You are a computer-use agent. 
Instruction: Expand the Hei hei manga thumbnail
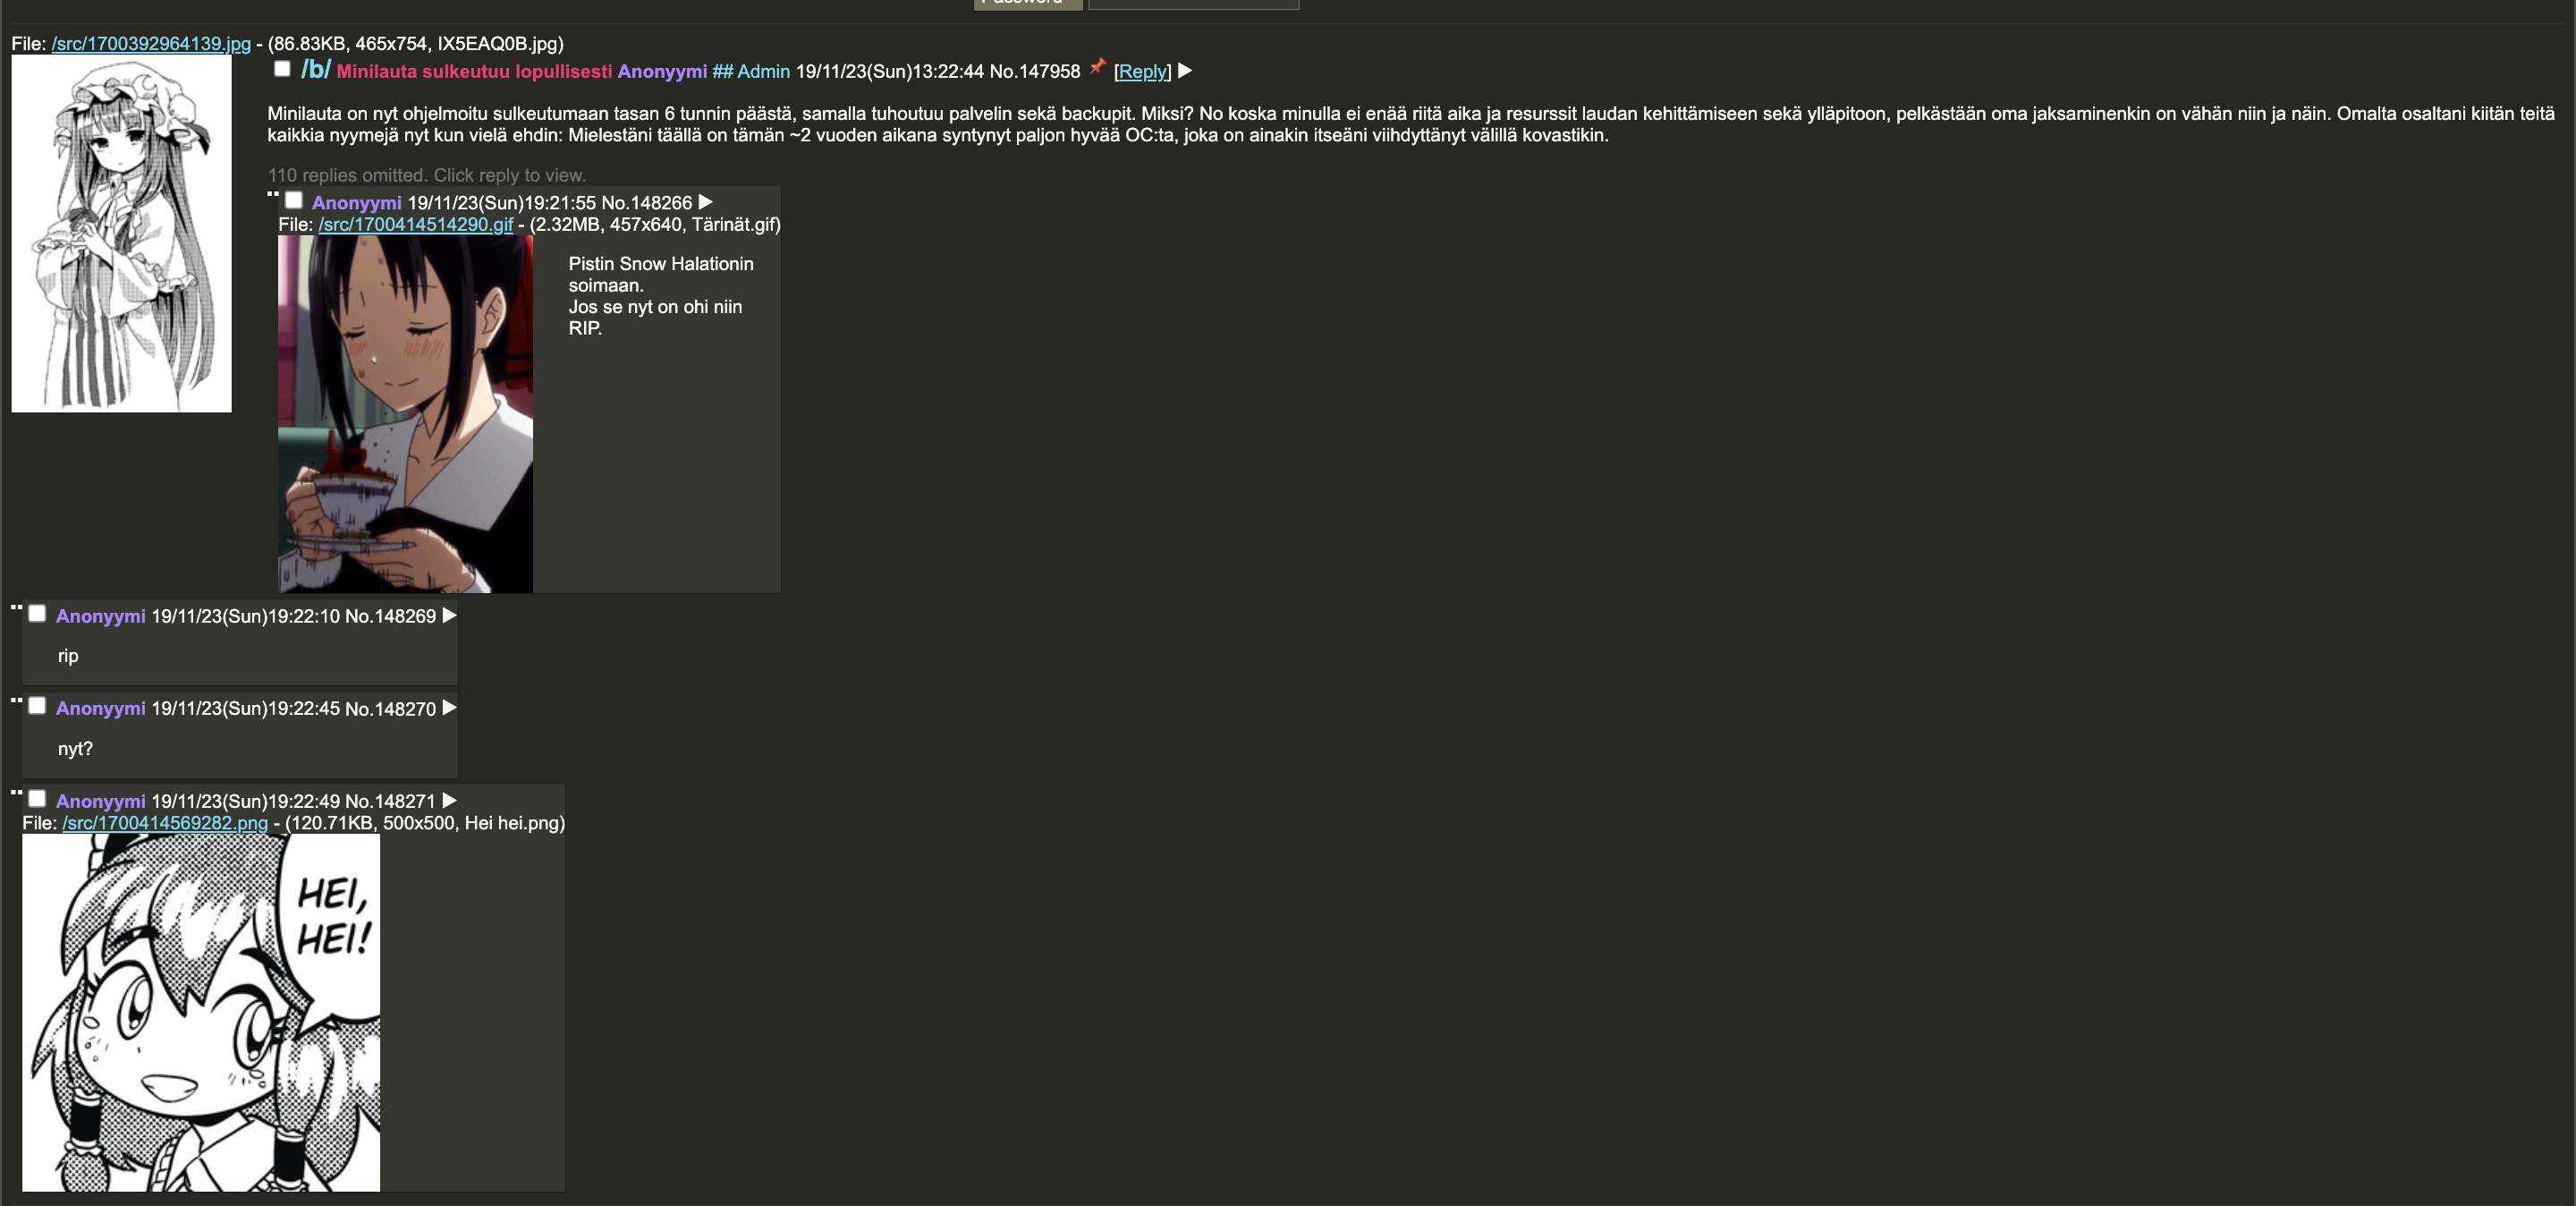click(201, 1012)
